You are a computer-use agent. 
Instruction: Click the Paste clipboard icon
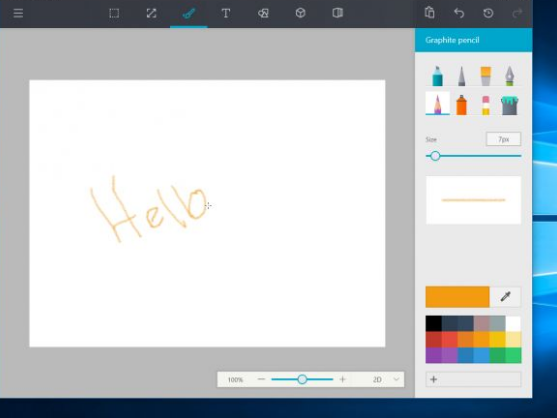pos(429,12)
